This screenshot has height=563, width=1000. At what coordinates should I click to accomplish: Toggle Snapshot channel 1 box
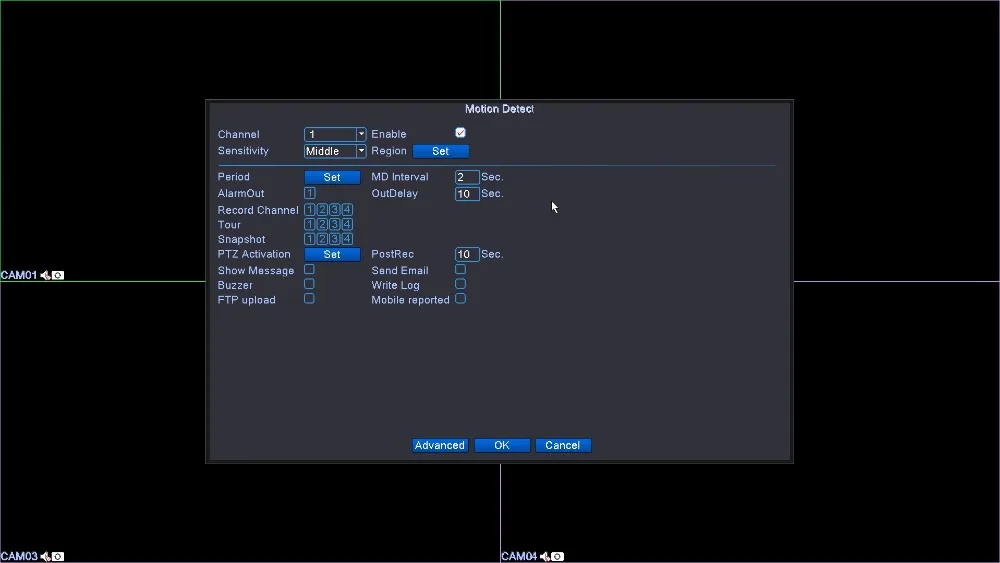pyautogui.click(x=309, y=239)
